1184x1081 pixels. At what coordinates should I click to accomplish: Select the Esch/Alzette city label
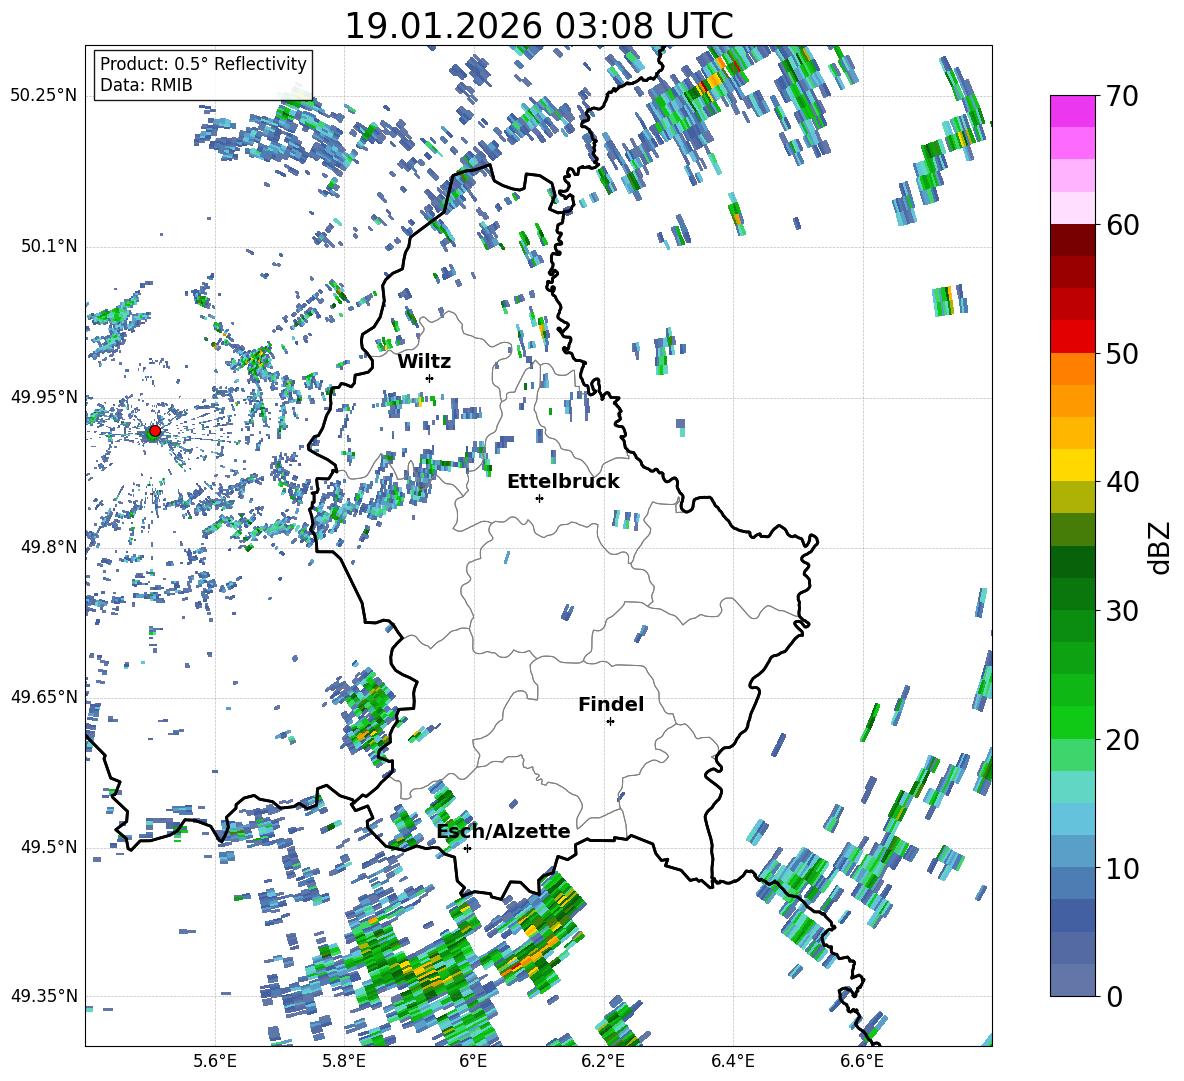coord(504,831)
